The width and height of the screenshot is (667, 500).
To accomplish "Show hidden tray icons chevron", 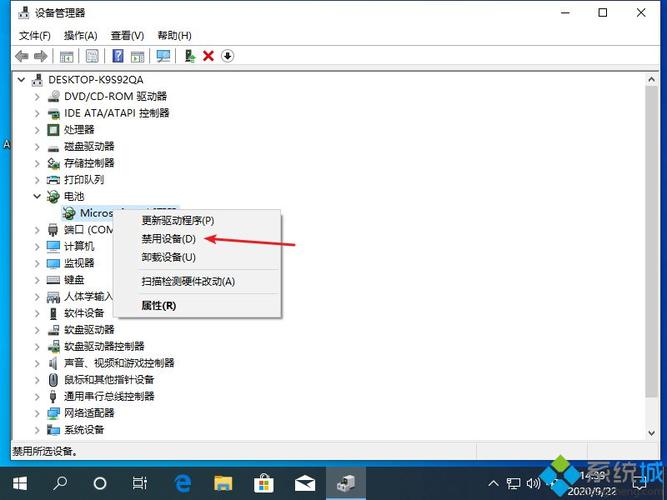I will pos(493,483).
